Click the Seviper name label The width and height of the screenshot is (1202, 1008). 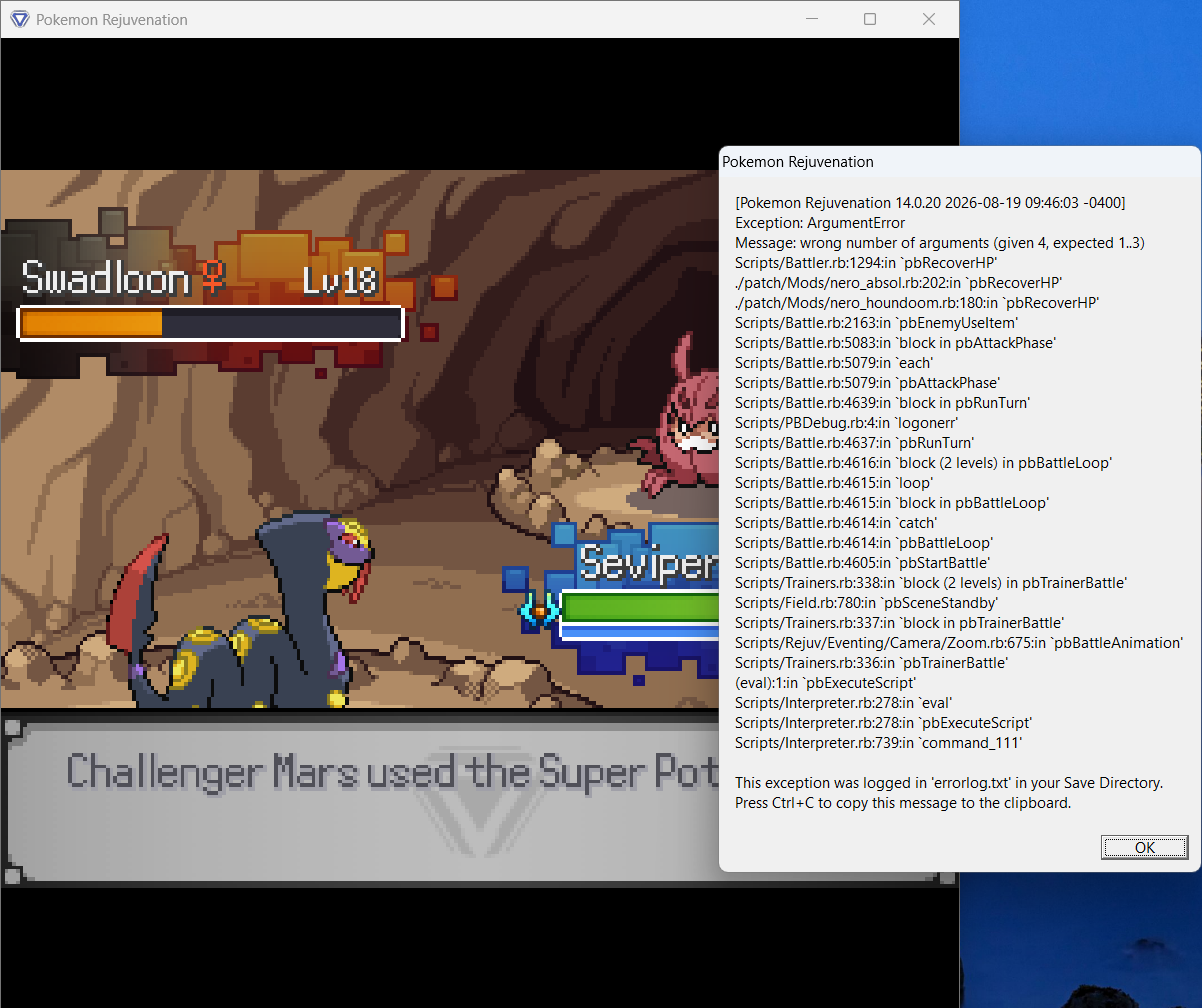pyautogui.click(x=648, y=563)
